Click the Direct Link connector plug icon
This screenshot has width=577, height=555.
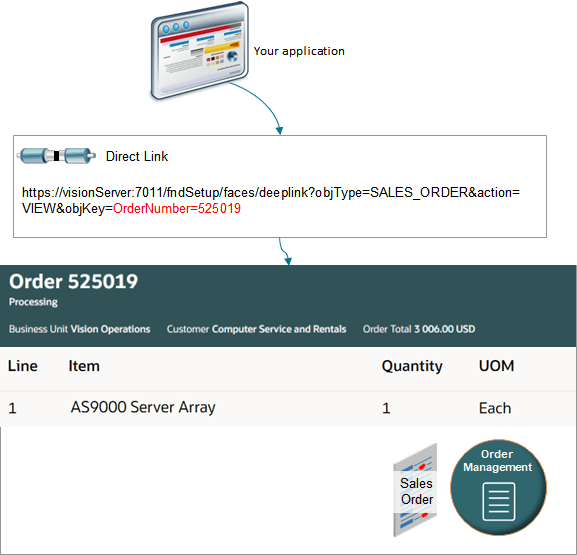56,156
